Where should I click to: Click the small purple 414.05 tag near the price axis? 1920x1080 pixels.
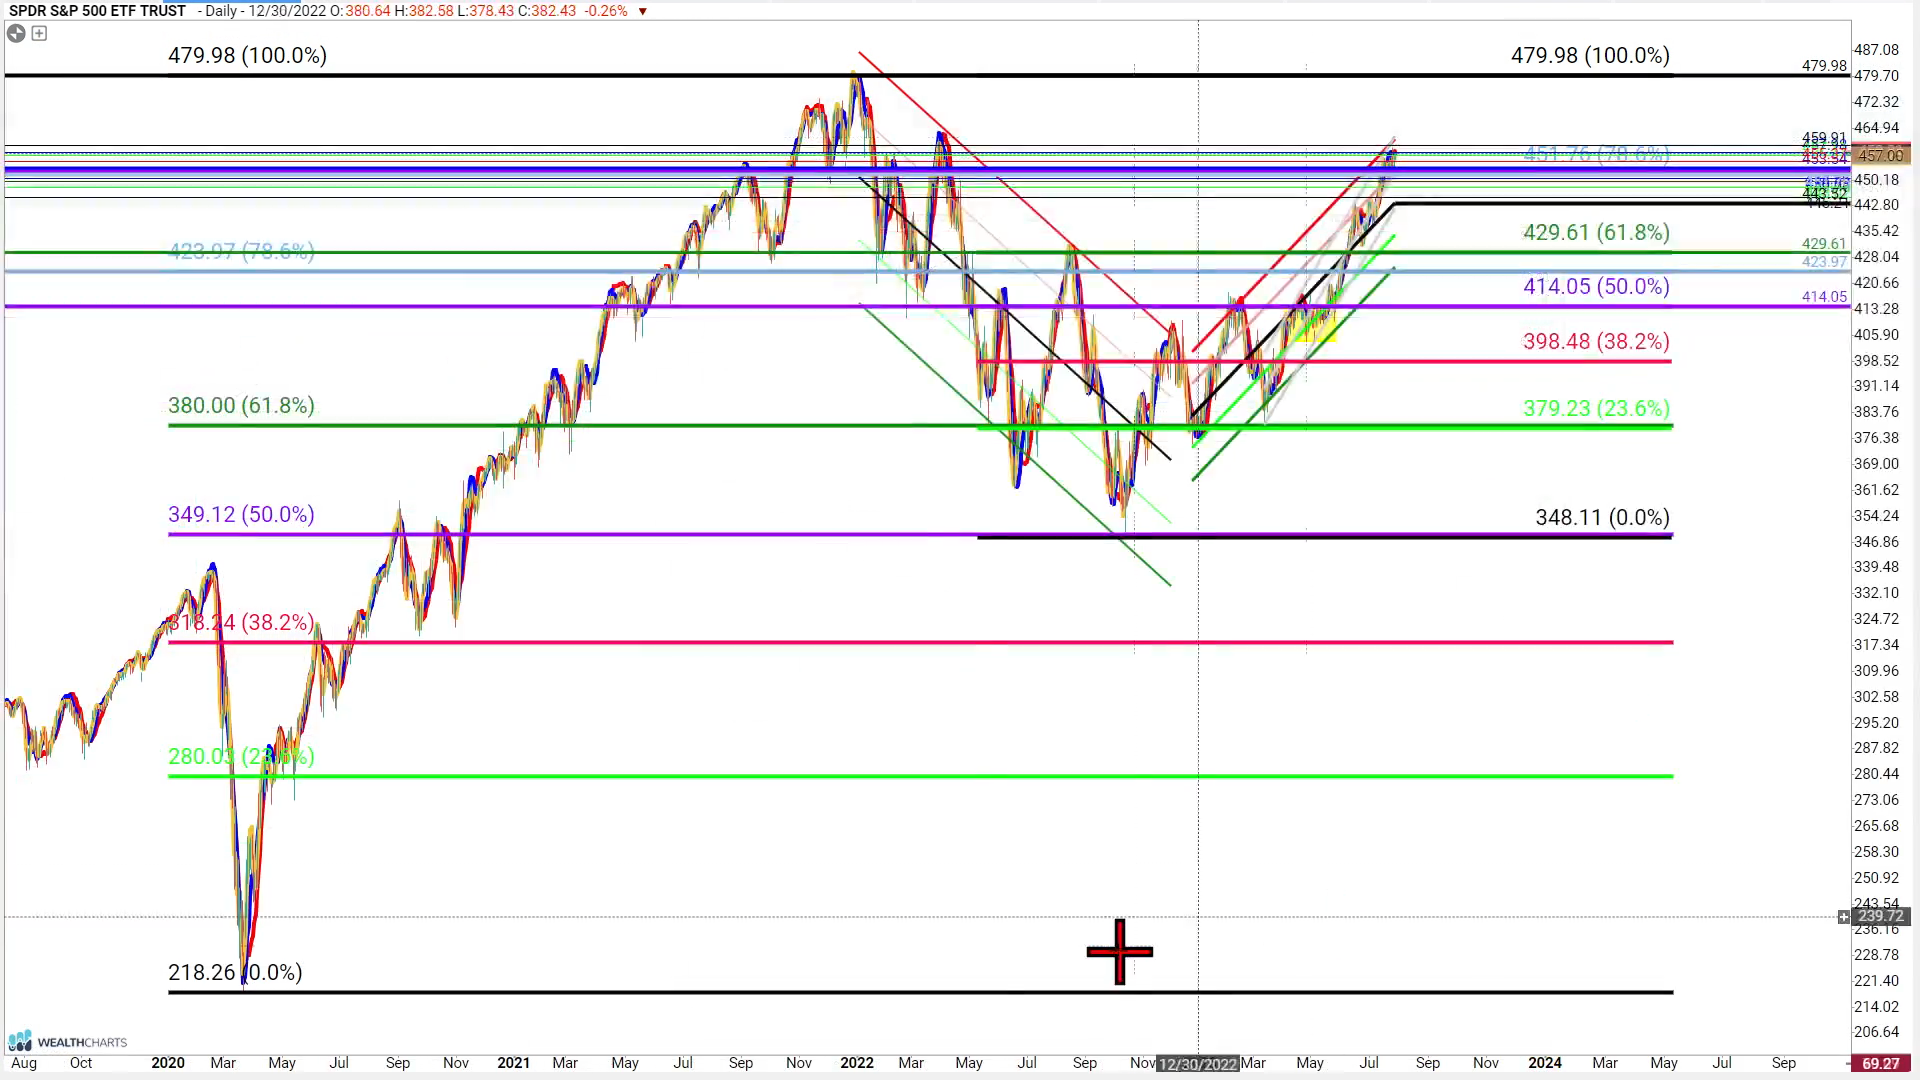pyautogui.click(x=1824, y=296)
